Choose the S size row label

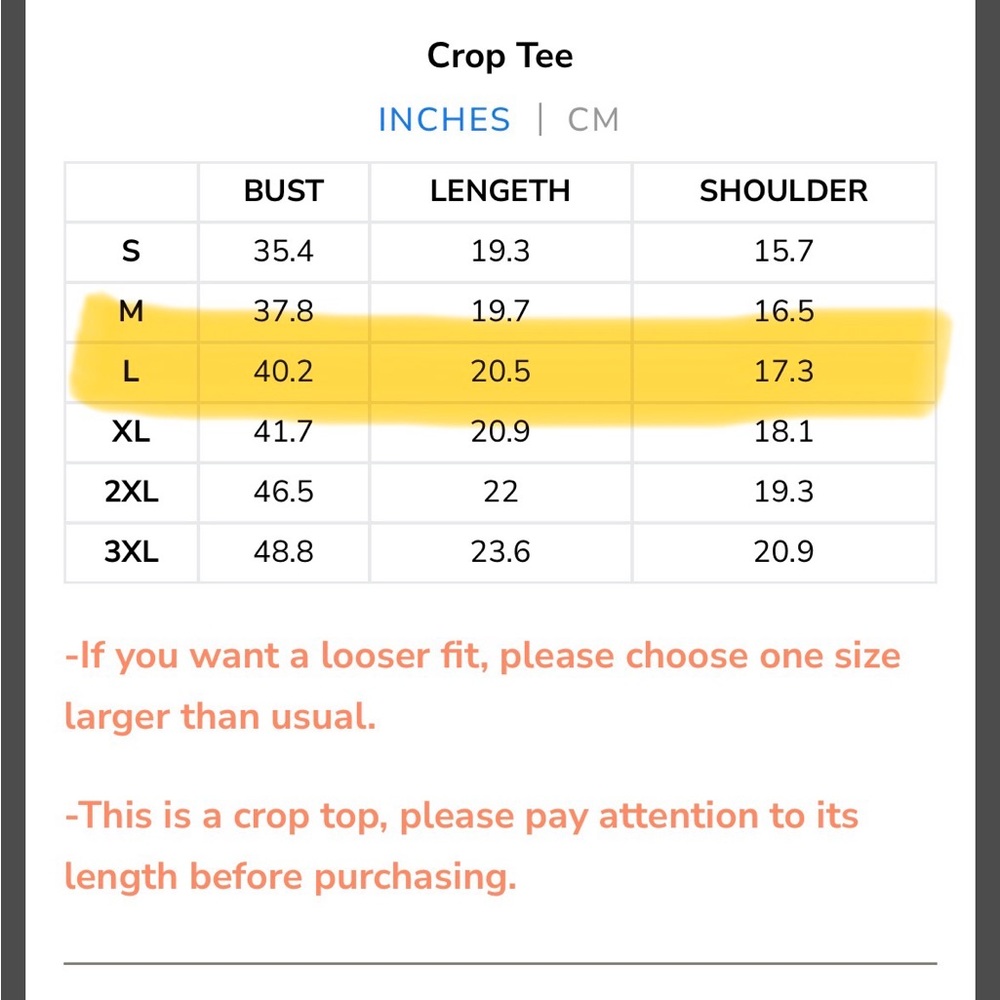(131, 251)
